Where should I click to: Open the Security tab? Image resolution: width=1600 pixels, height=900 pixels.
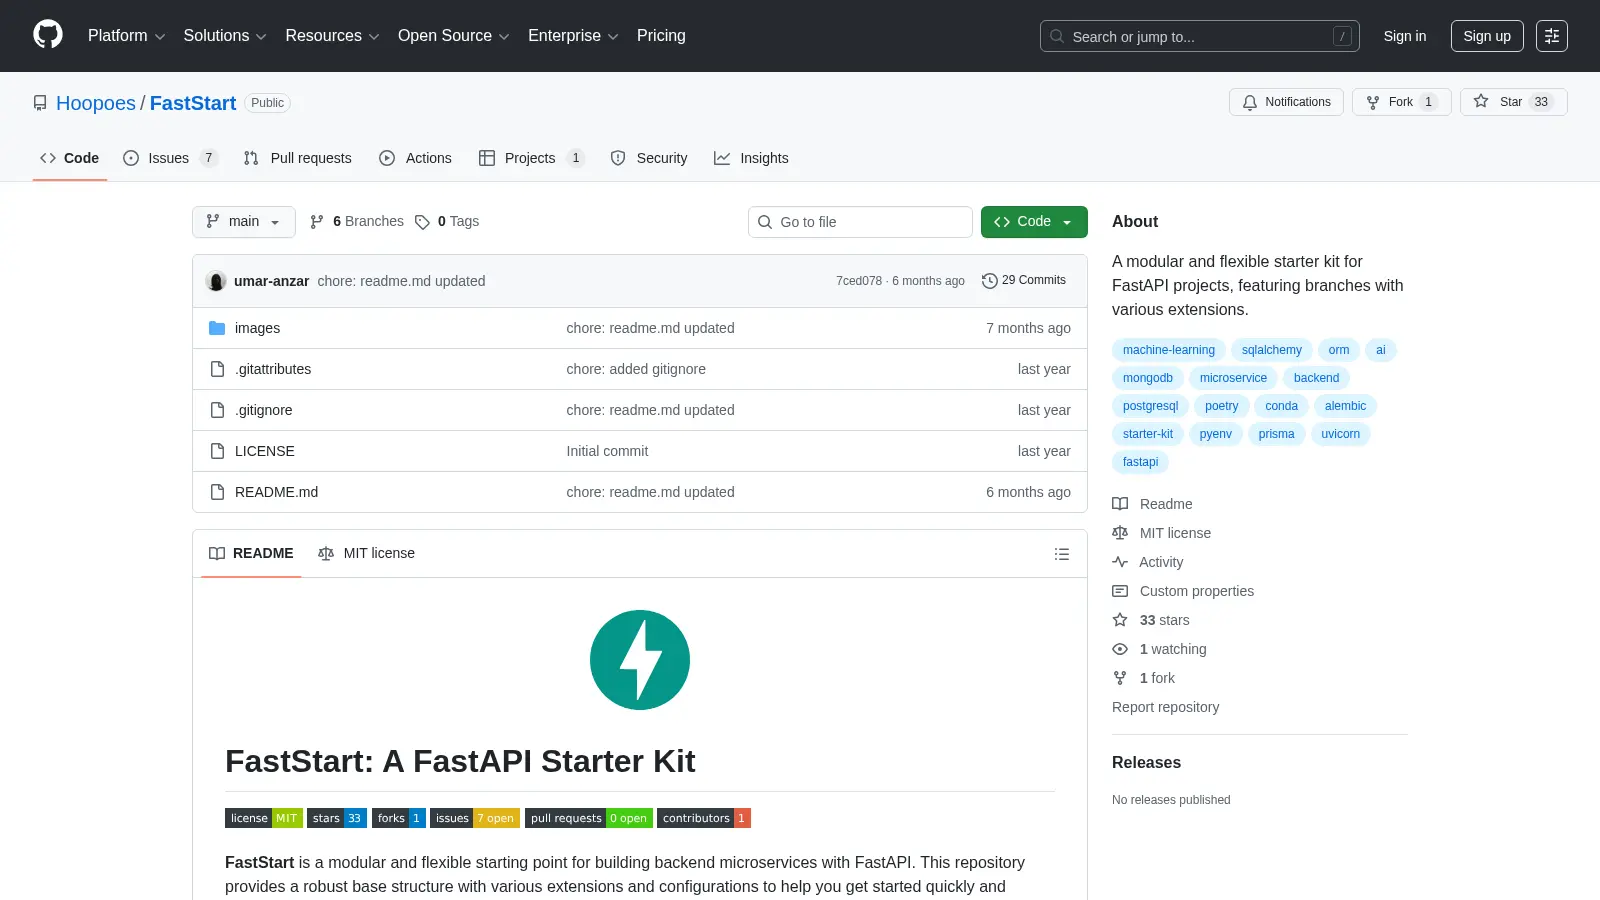click(x=649, y=158)
